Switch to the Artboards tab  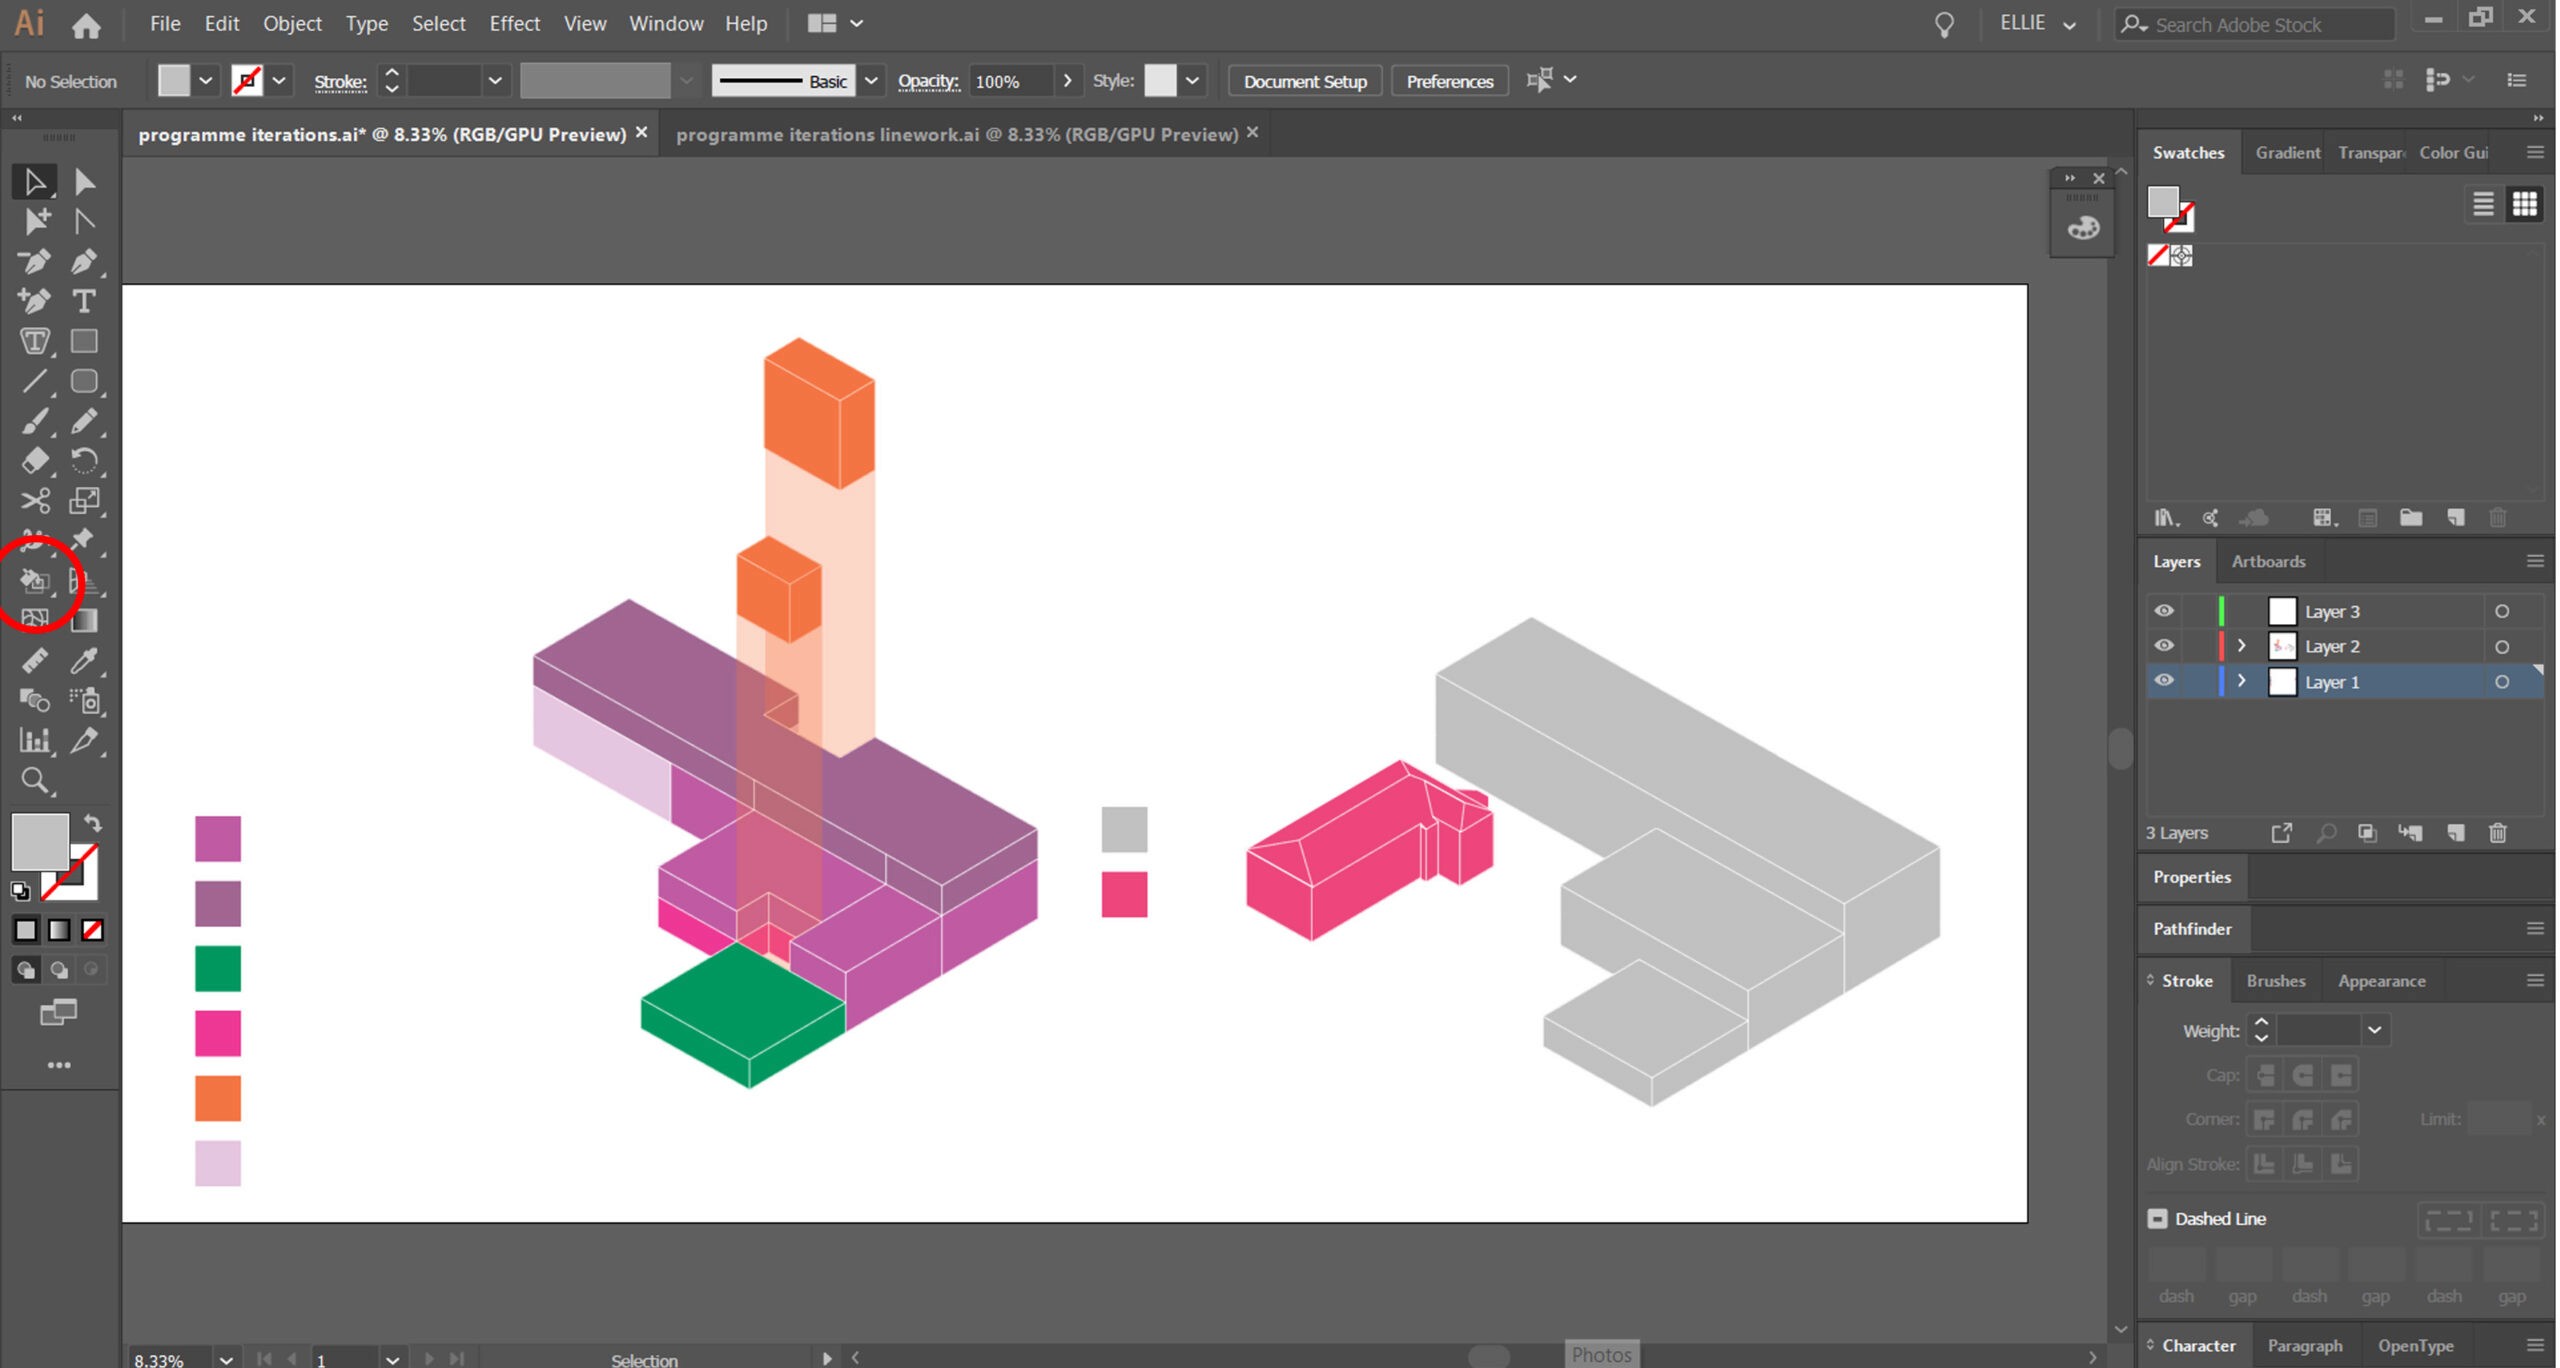click(x=2268, y=561)
